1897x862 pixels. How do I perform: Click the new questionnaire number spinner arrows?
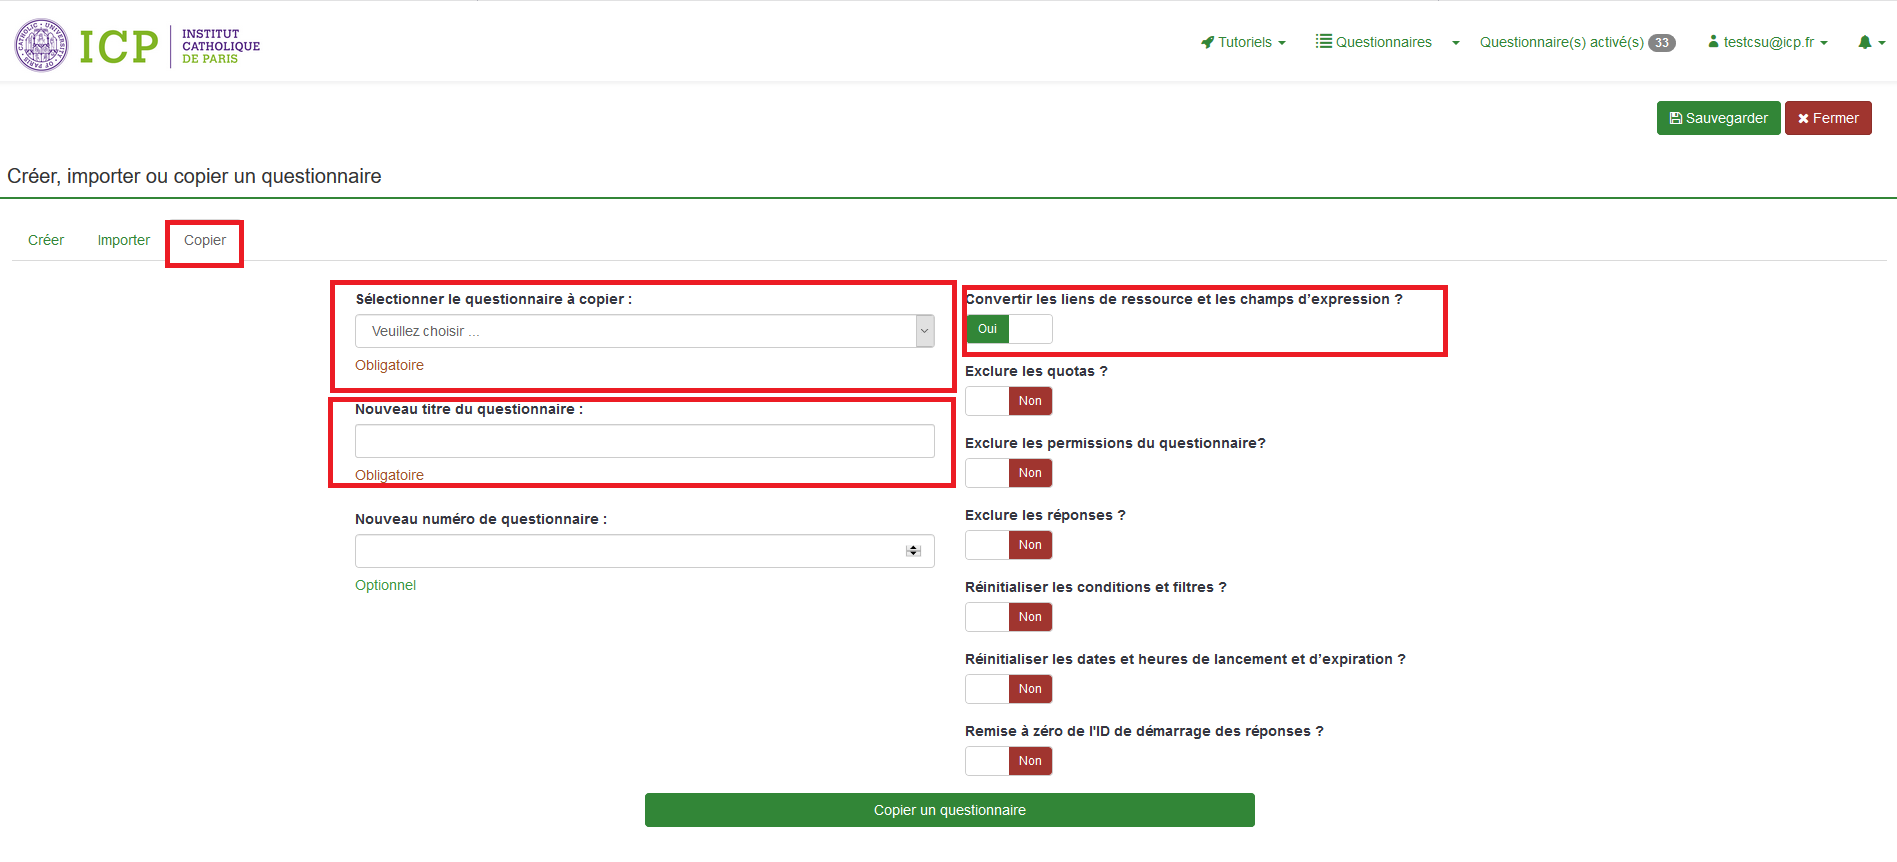tap(913, 551)
